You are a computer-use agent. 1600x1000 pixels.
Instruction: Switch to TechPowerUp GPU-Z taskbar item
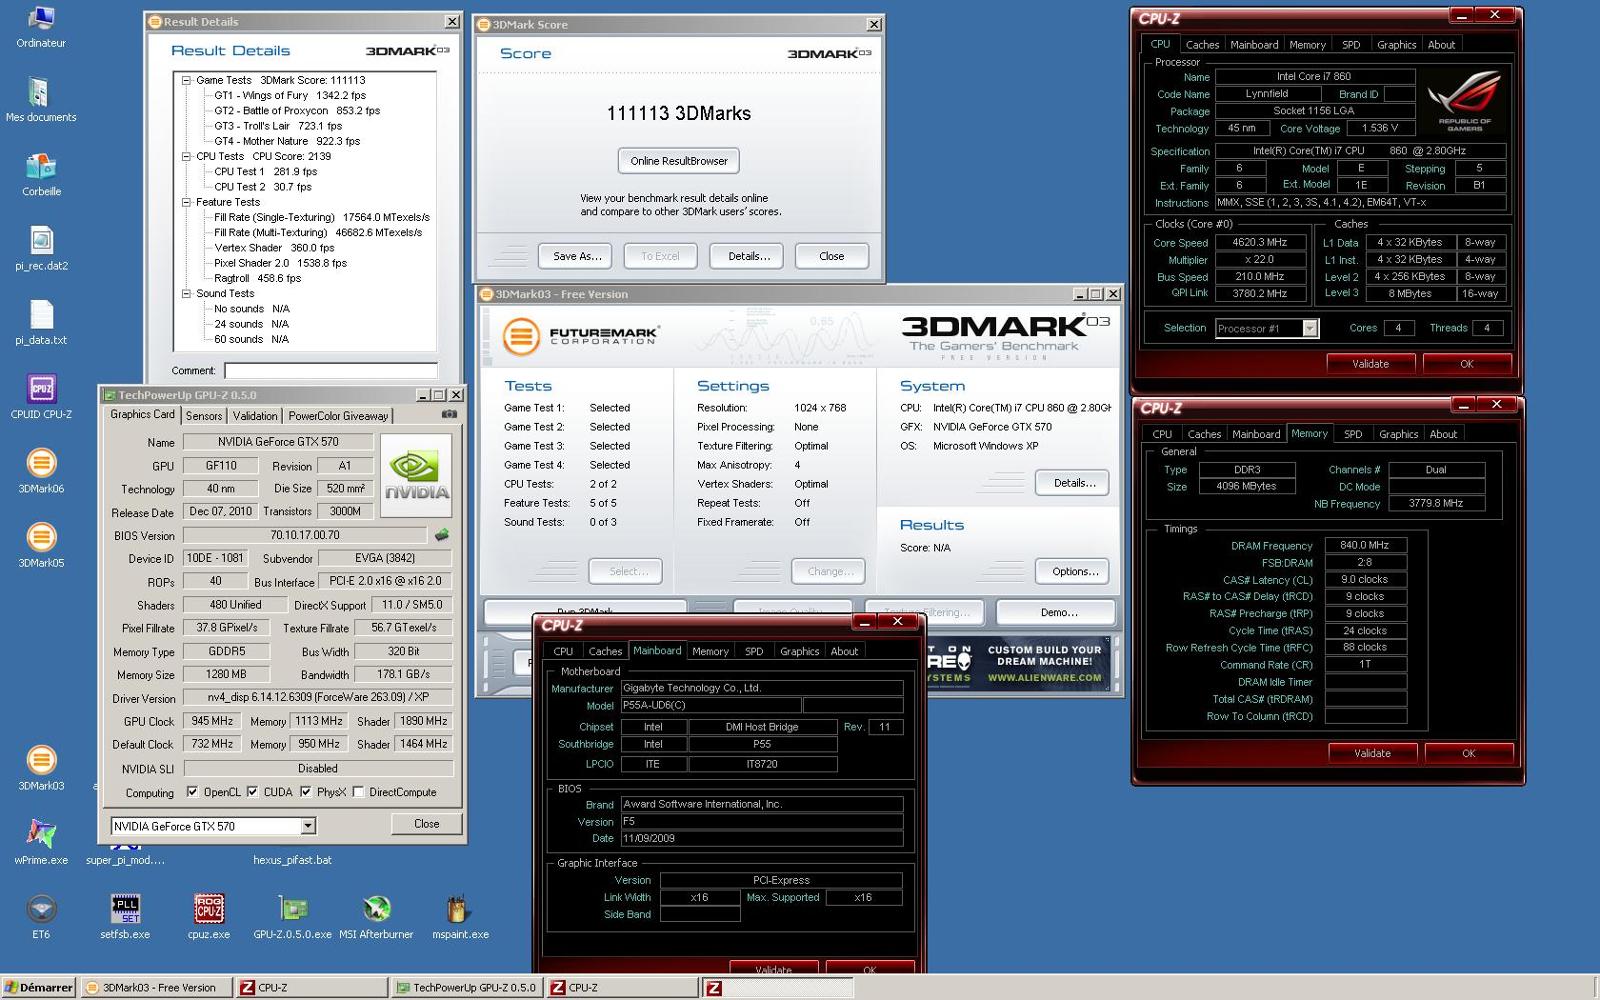pos(468,987)
